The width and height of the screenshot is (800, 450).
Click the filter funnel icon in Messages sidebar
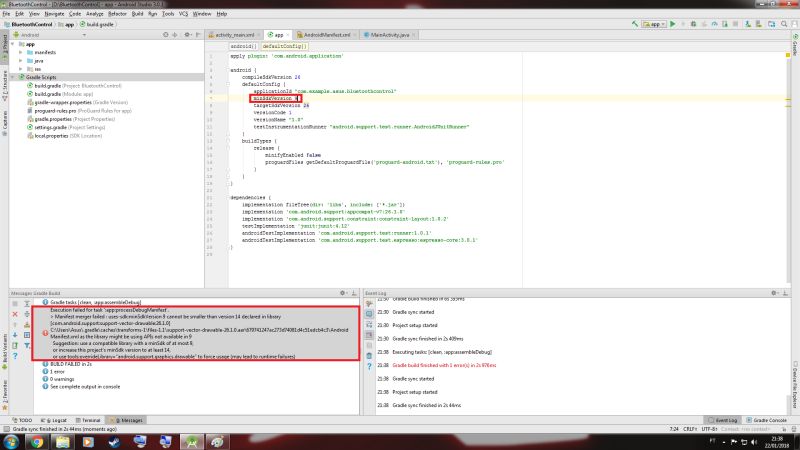point(27,345)
